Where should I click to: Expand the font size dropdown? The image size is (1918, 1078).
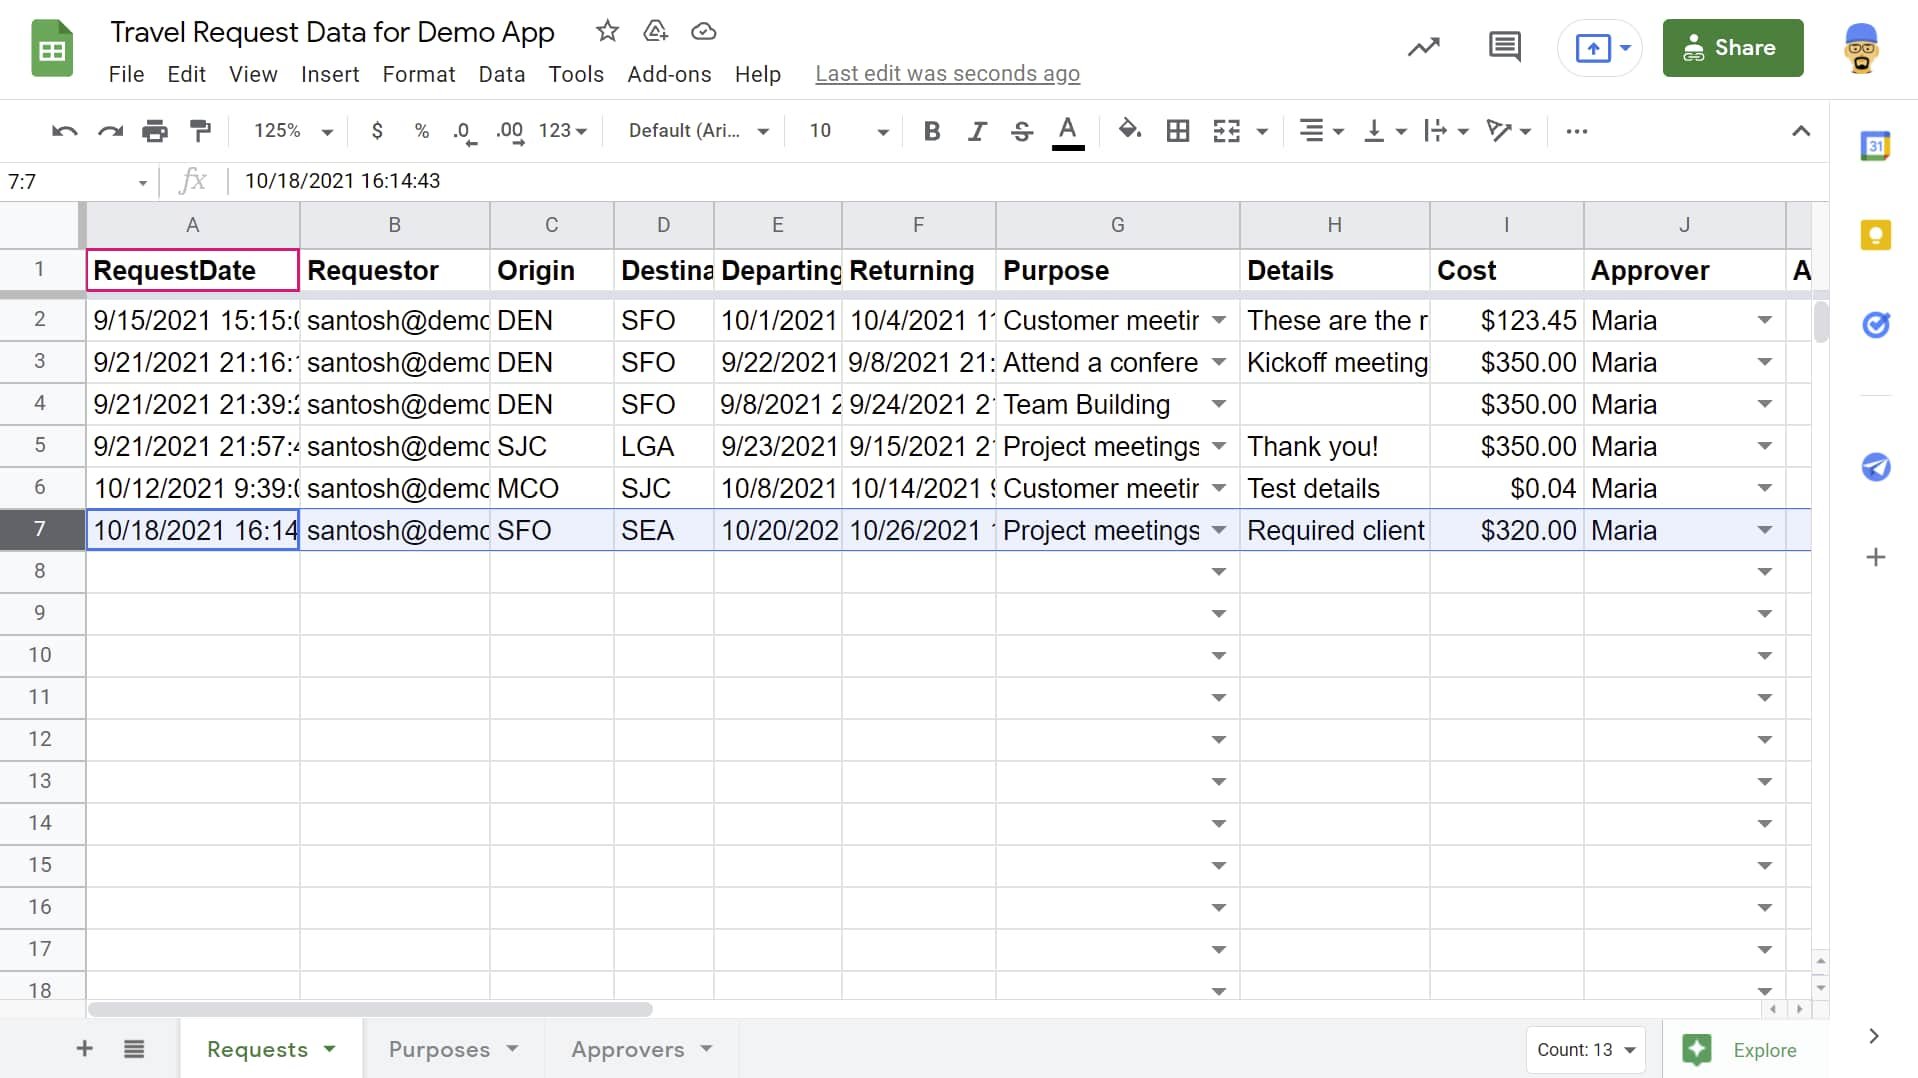pyautogui.click(x=849, y=131)
